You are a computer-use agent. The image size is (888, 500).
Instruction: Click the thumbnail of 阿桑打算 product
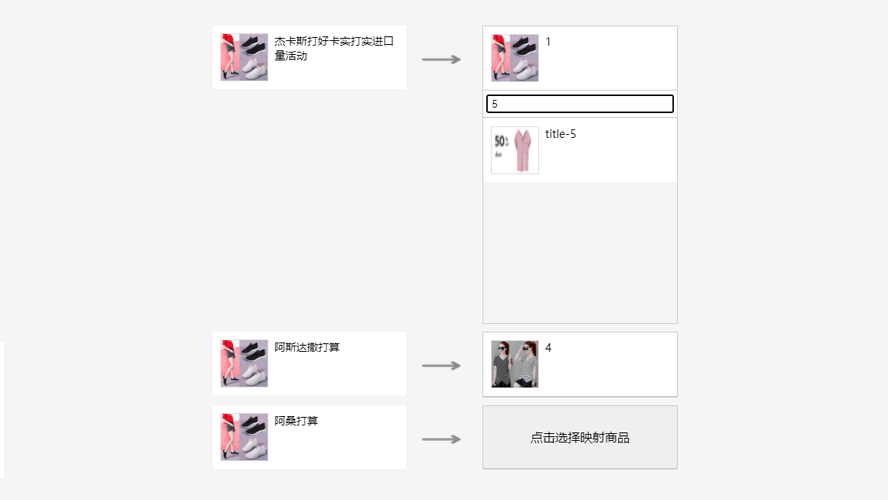(244, 437)
